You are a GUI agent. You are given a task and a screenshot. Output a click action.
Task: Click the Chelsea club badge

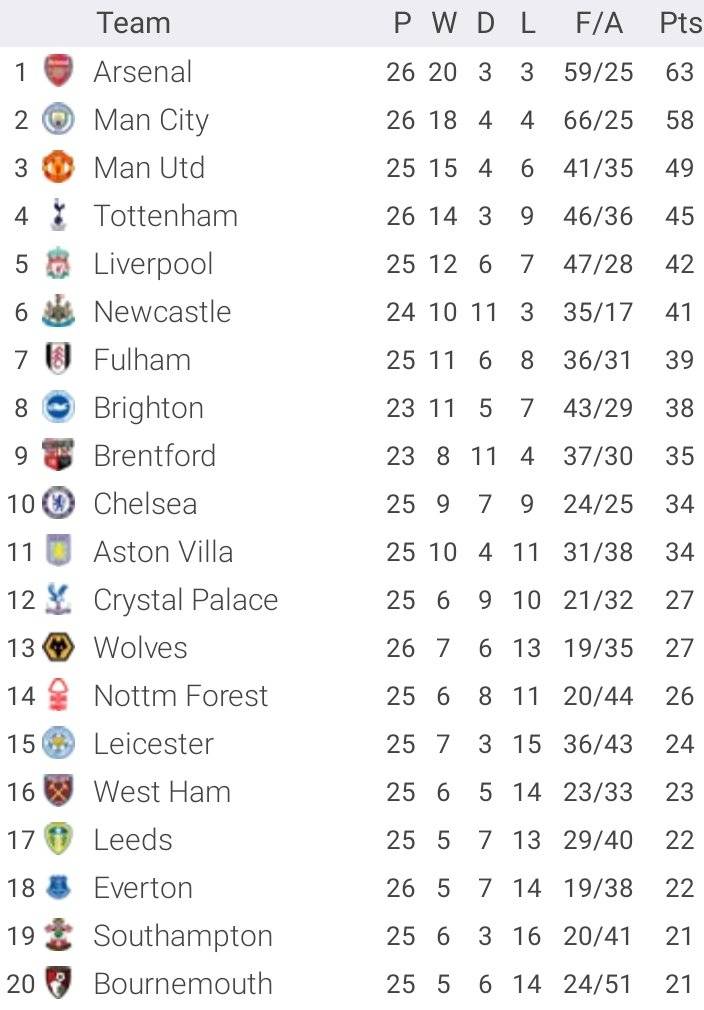coord(58,504)
